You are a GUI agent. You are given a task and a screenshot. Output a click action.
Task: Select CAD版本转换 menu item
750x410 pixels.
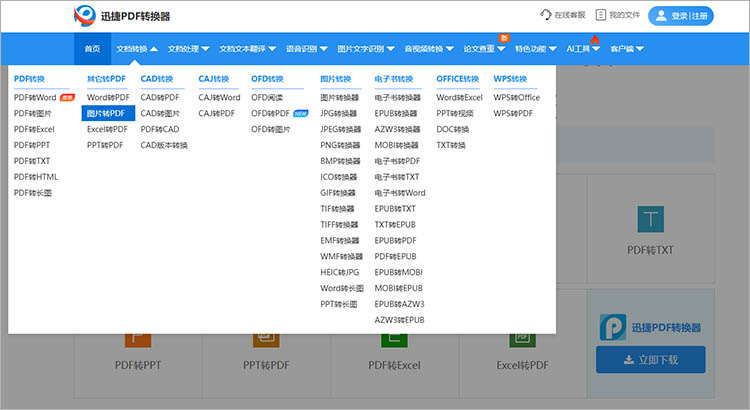coord(164,145)
